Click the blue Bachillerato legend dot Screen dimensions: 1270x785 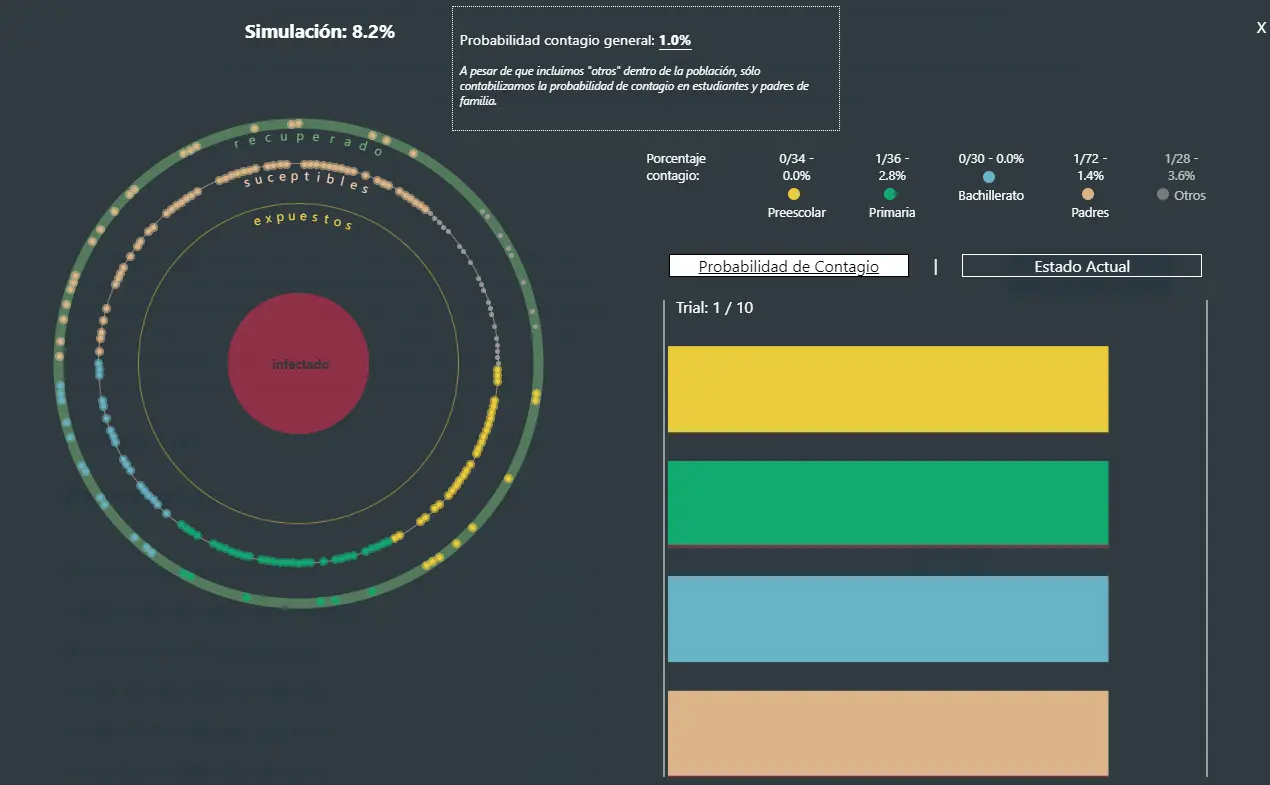(989, 177)
